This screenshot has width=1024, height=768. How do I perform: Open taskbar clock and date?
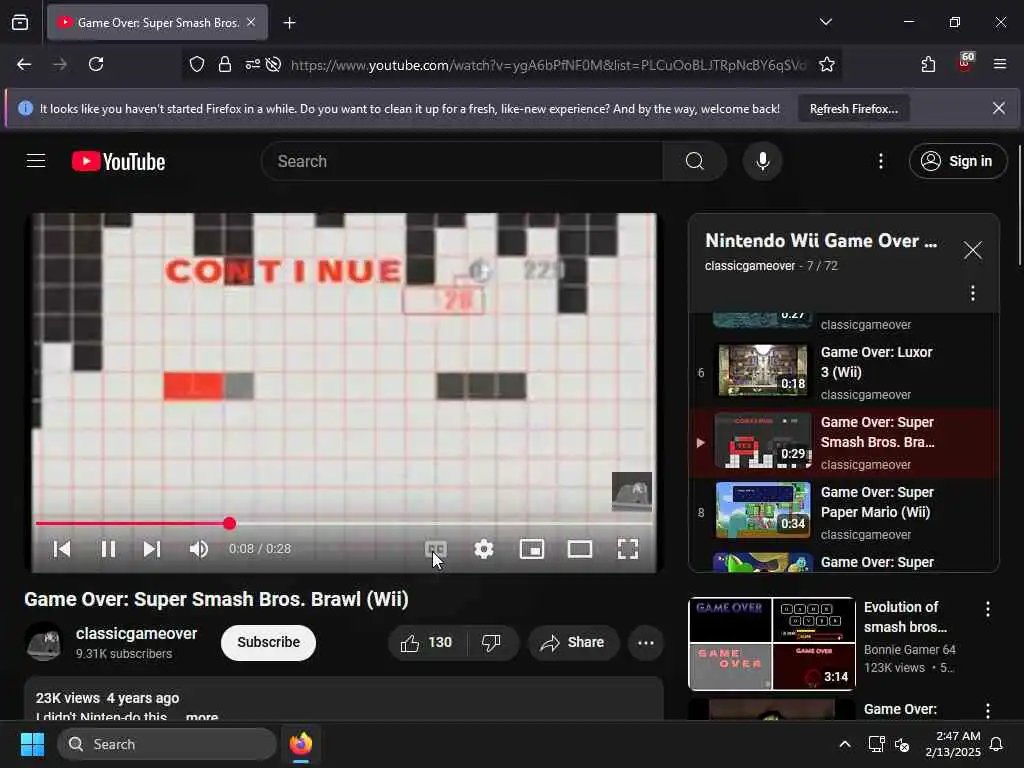[952, 744]
